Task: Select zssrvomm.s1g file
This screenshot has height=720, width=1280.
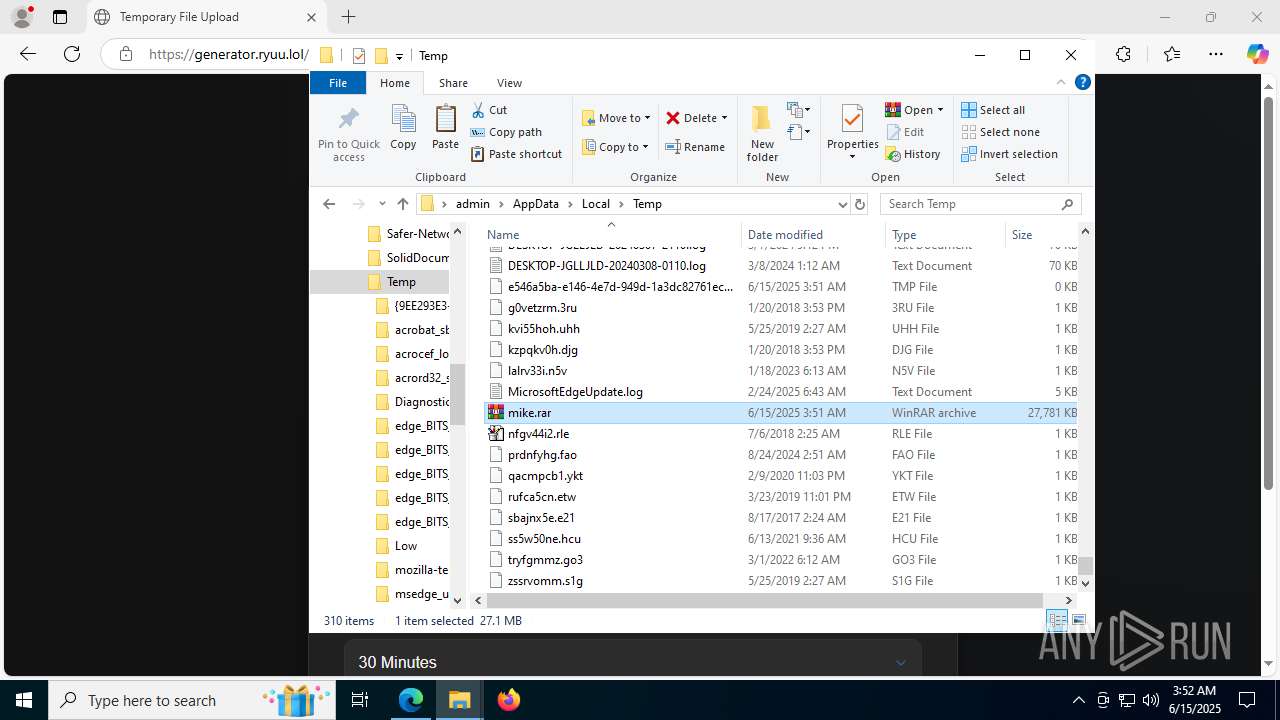Action: [782, 581]
